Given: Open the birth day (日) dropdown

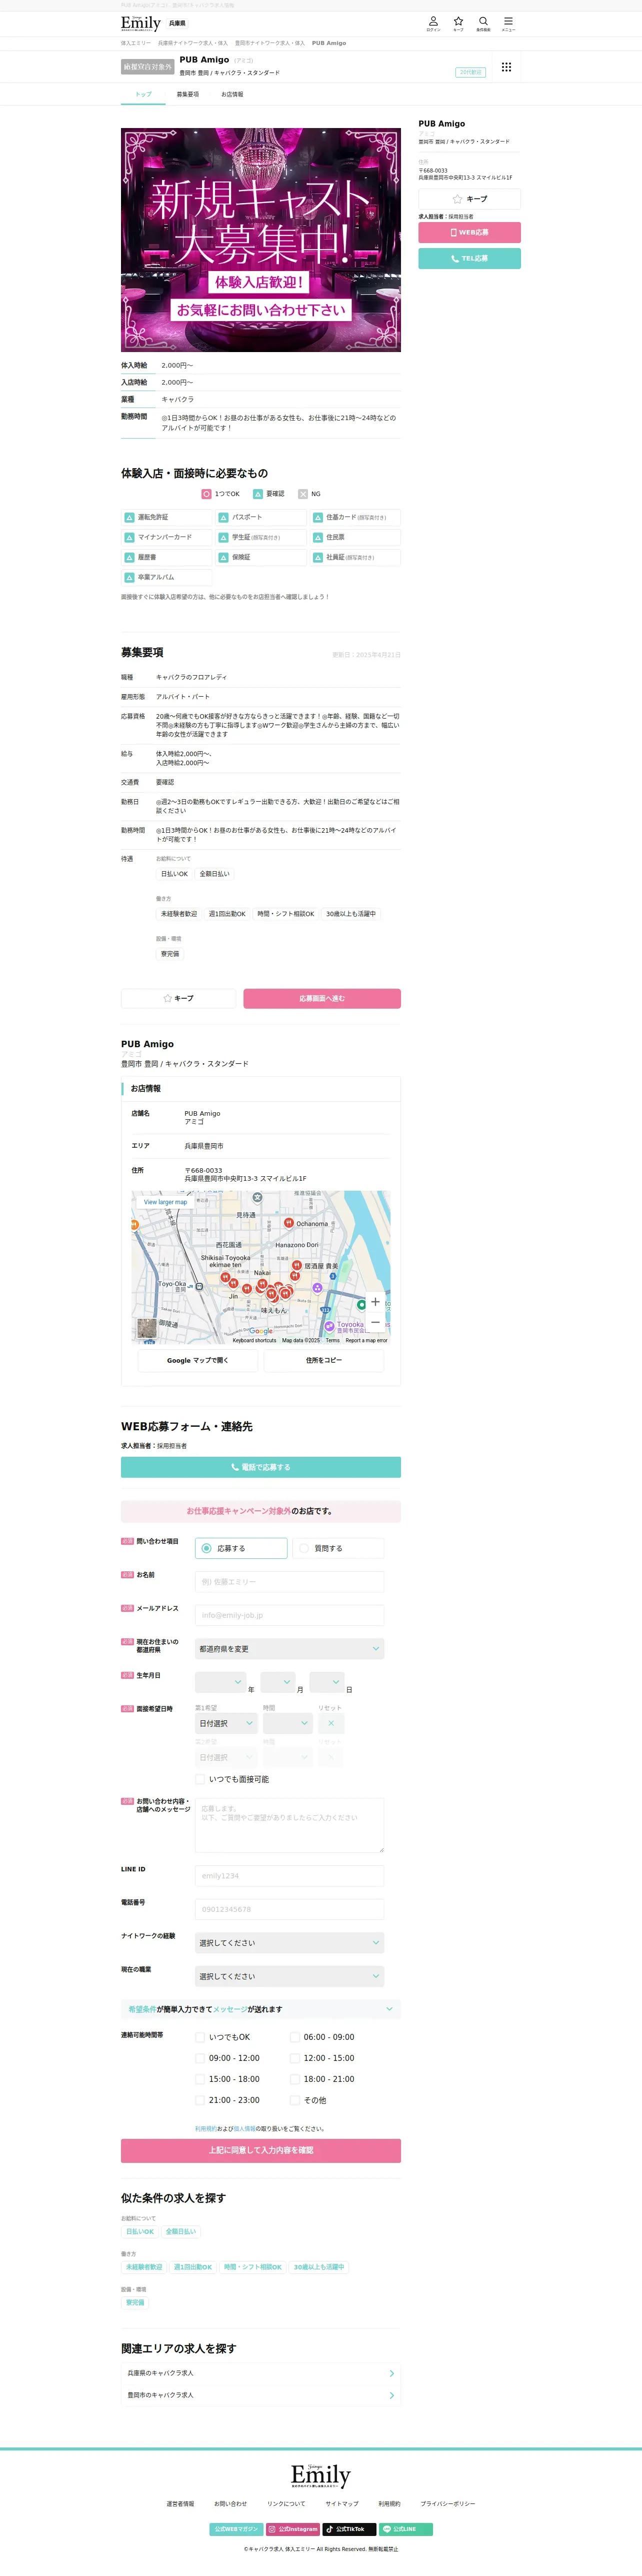Looking at the screenshot, I should click(326, 1682).
